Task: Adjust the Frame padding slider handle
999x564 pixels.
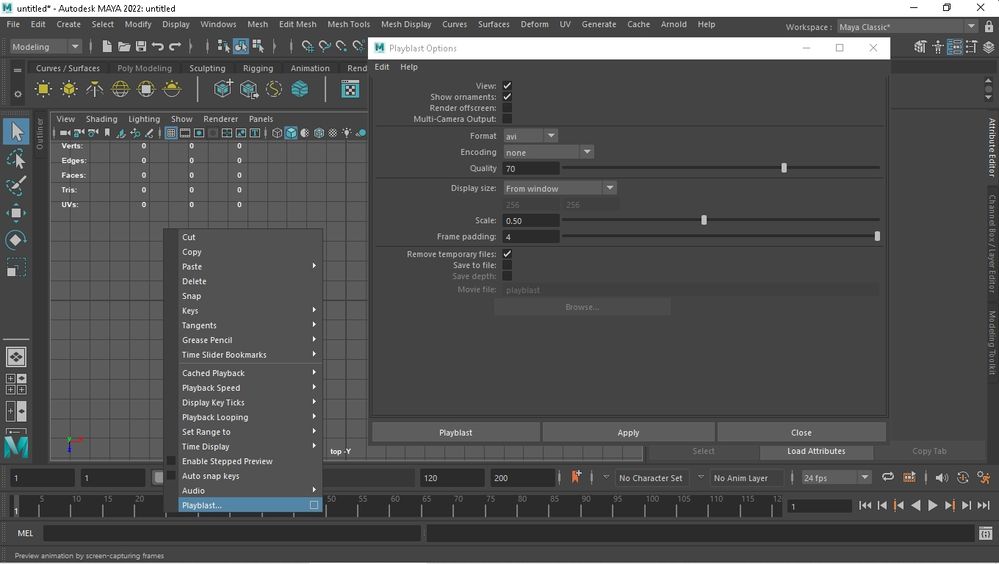Action: [877, 236]
